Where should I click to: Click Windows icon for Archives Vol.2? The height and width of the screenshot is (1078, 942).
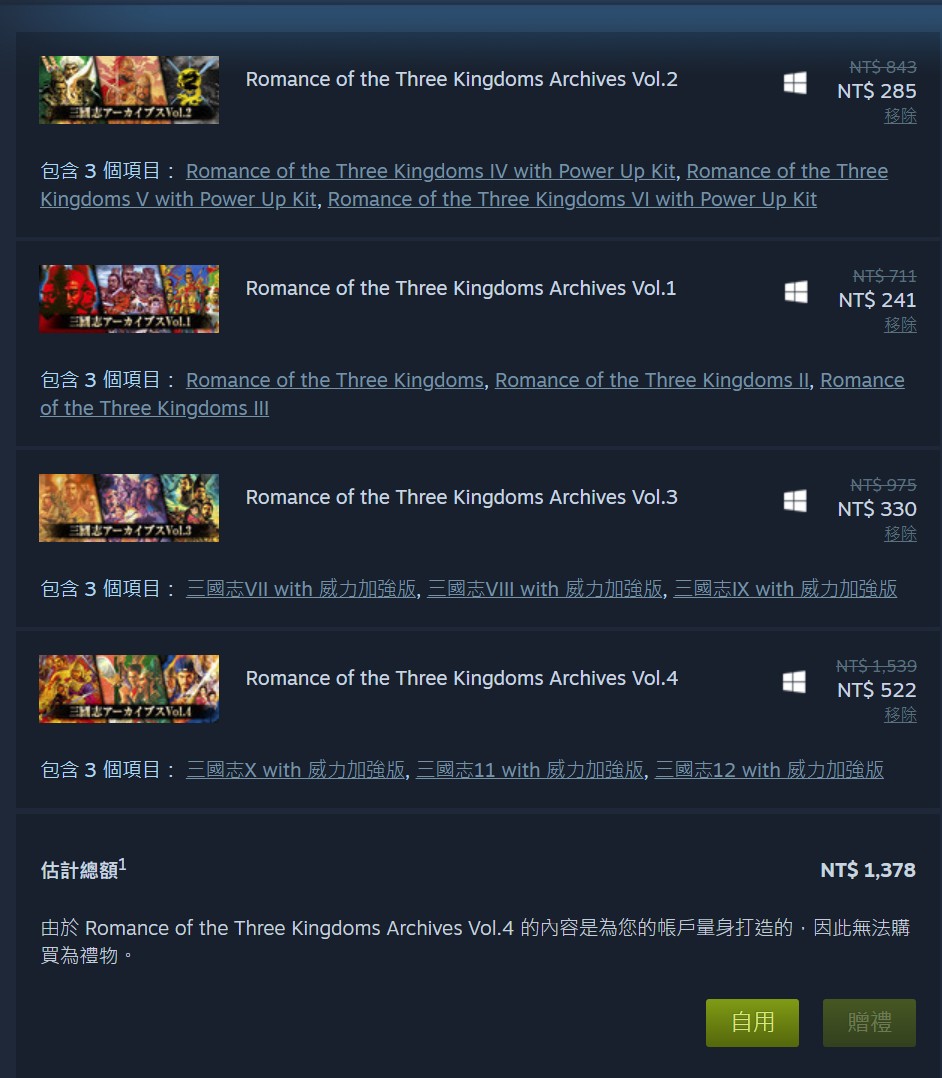click(795, 83)
